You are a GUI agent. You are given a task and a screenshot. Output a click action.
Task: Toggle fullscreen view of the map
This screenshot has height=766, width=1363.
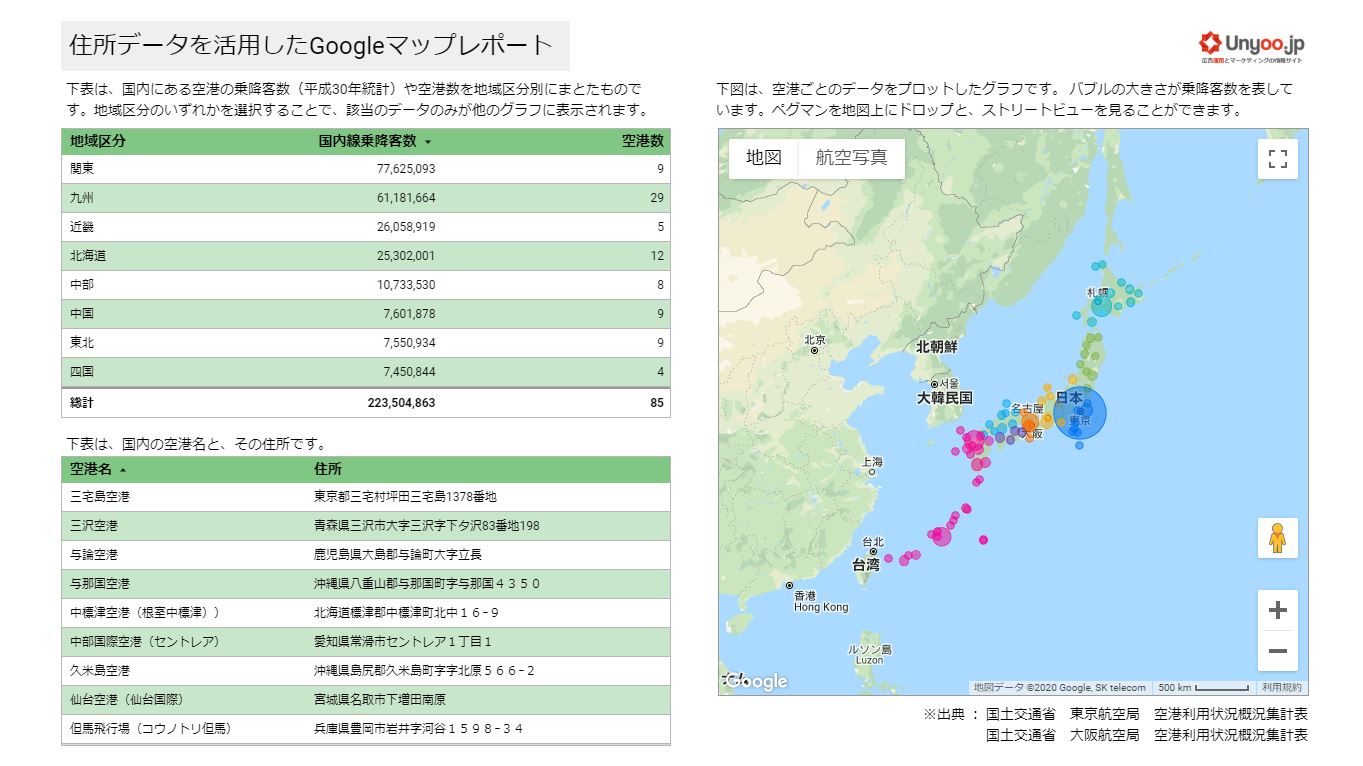click(x=1277, y=158)
